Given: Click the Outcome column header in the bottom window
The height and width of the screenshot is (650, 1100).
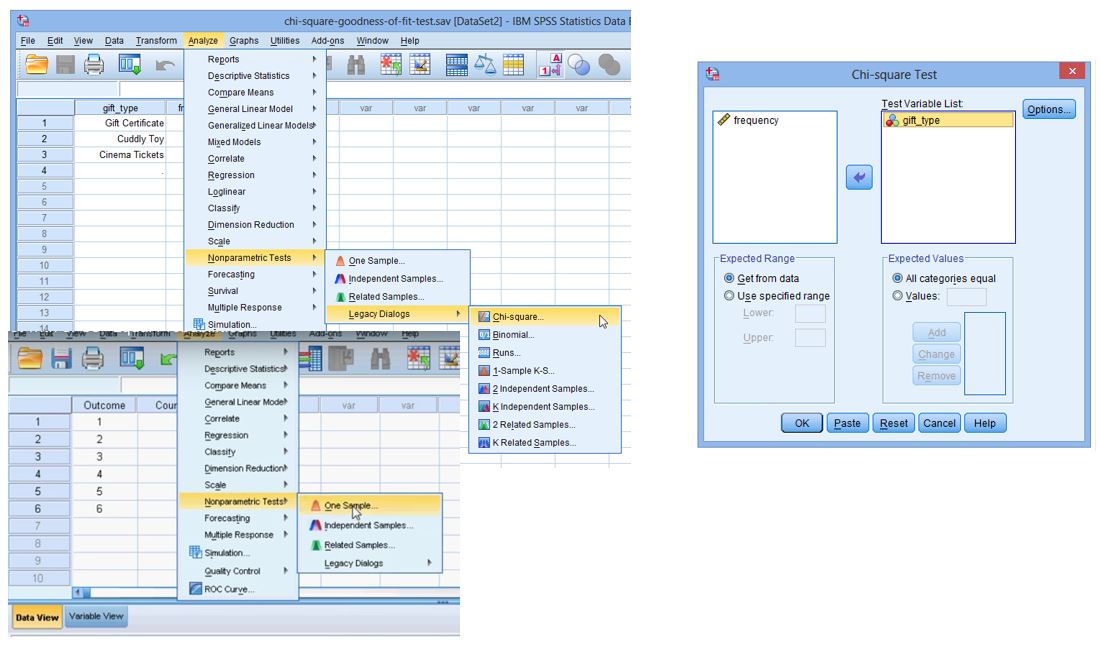Looking at the screenshot, I should [x=104, y=405].
